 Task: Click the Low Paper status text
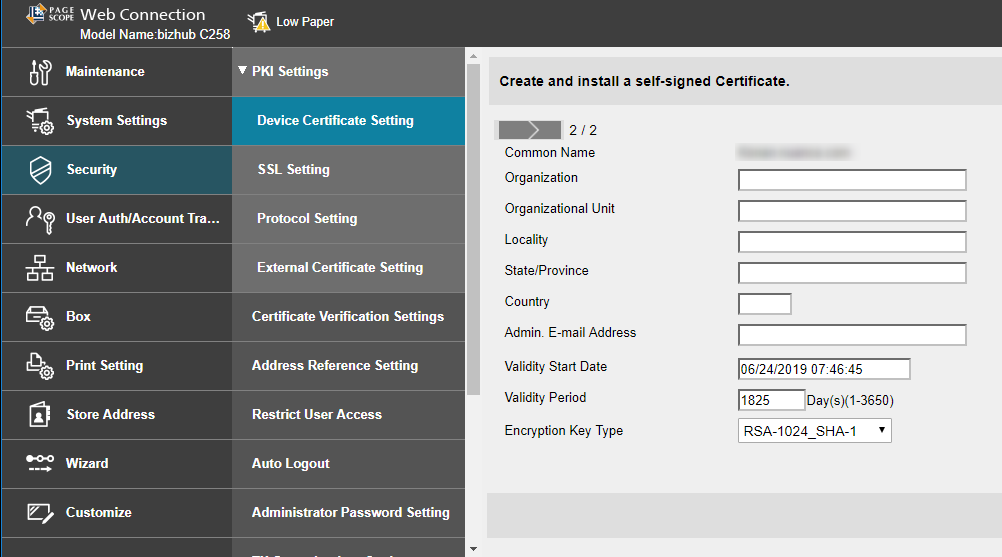coord(305,22)
